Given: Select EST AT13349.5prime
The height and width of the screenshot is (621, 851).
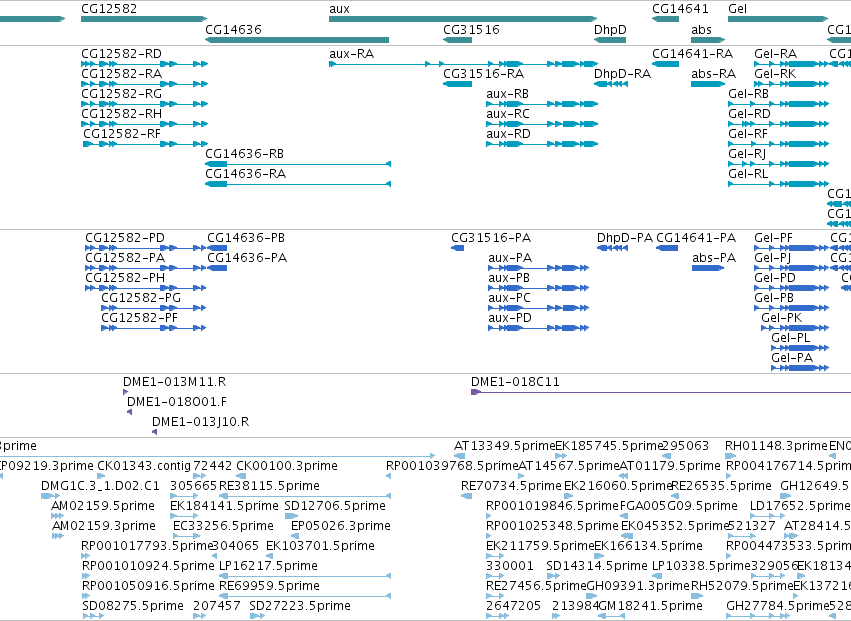Looking at the screenshot, I should [x=504, y=446].
